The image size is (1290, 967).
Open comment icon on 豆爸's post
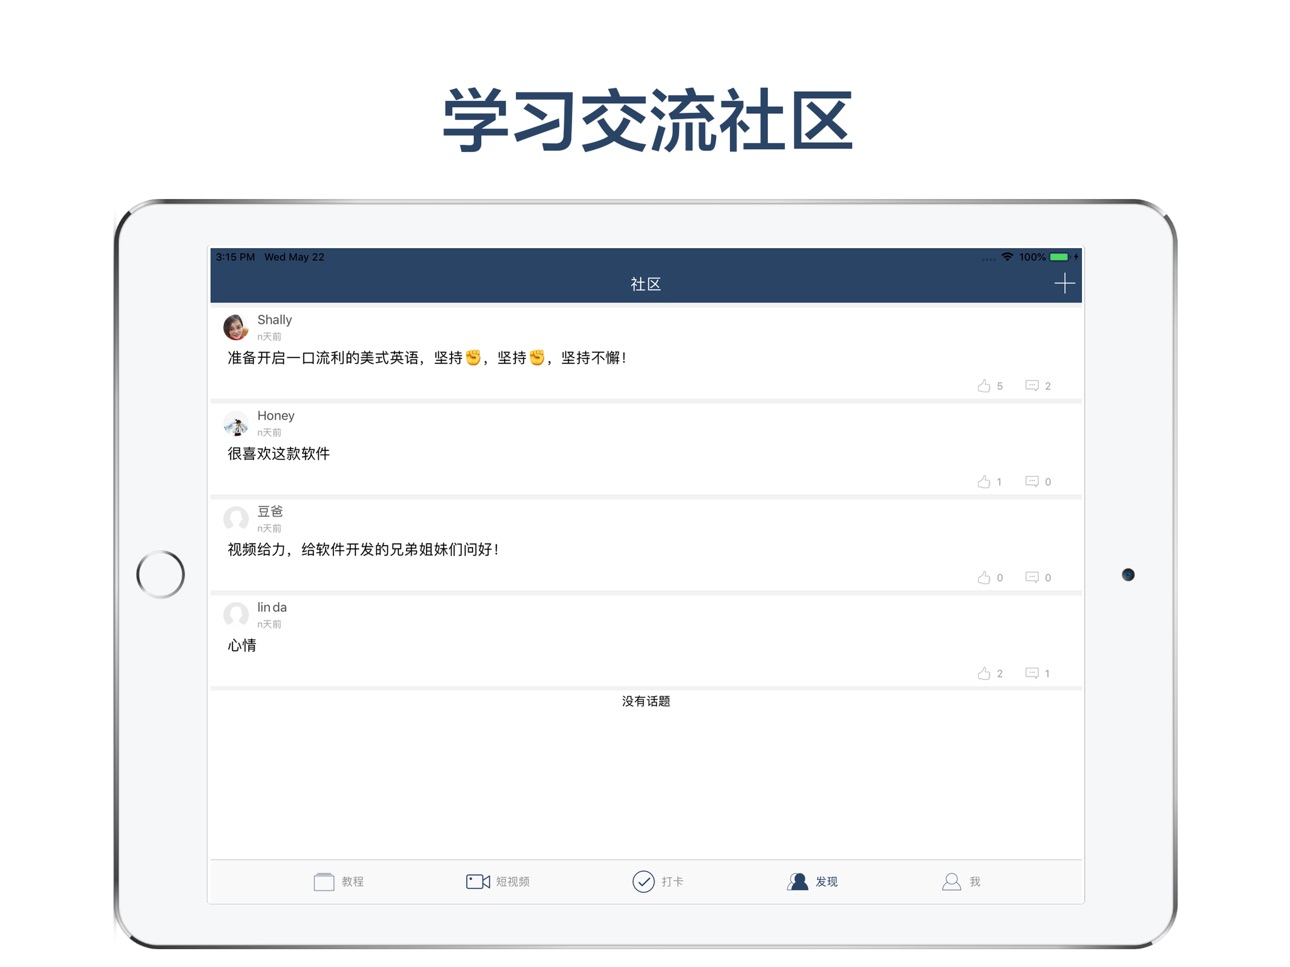1032,578
